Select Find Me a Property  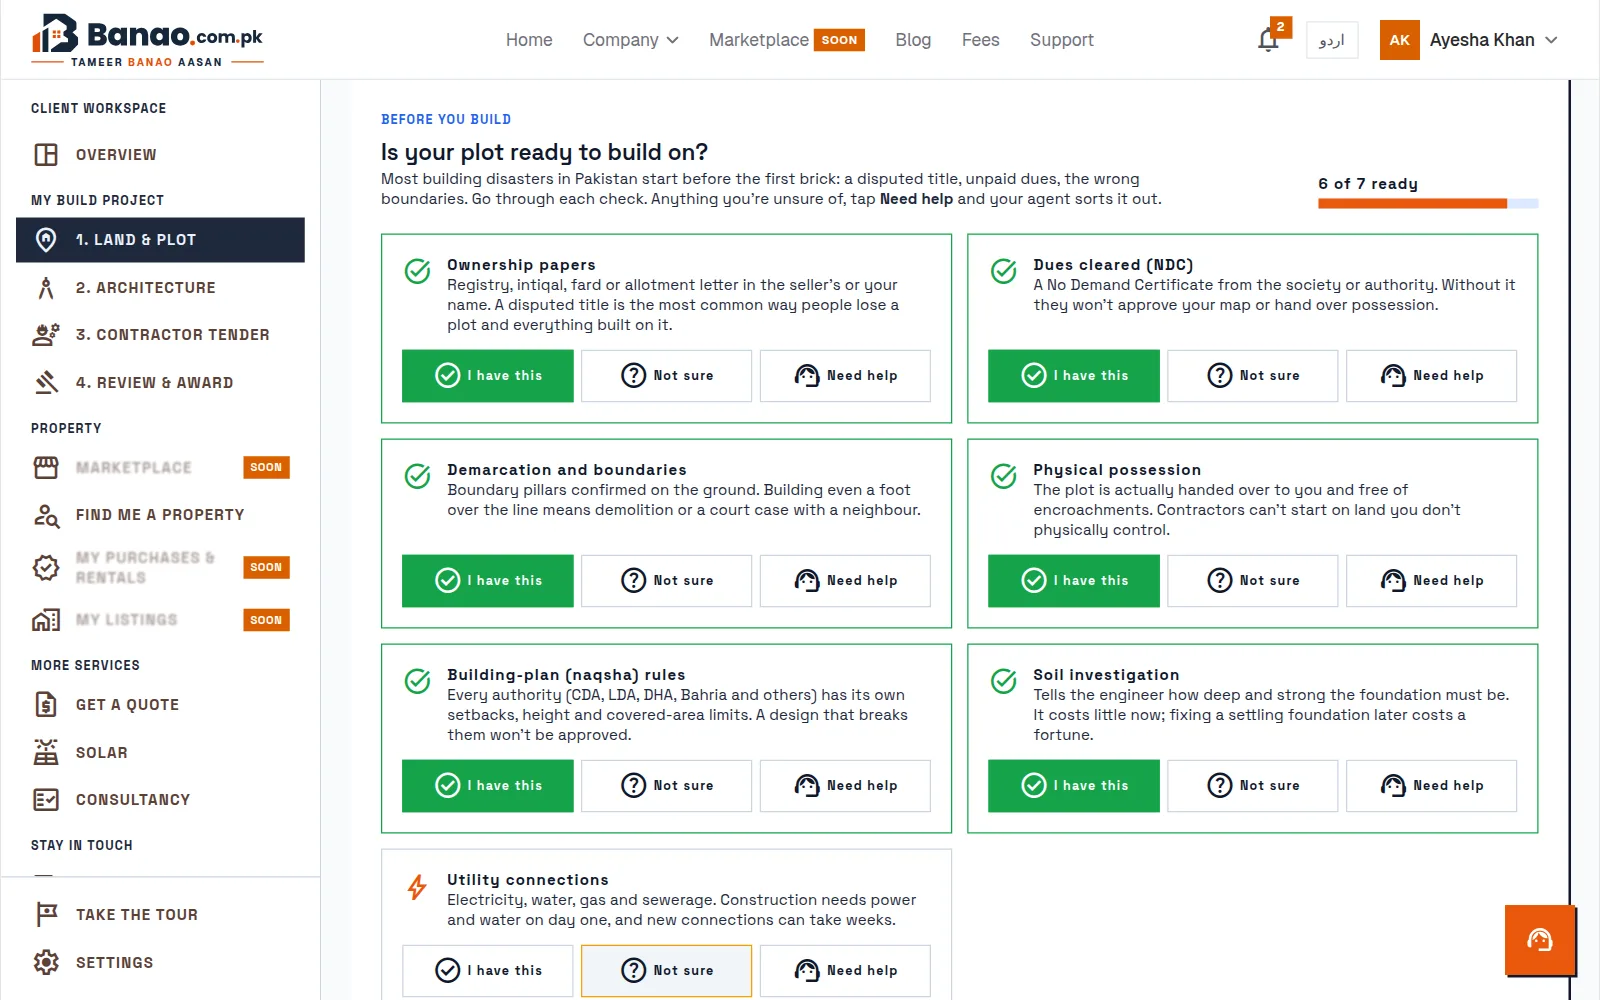tap(160, 514)
